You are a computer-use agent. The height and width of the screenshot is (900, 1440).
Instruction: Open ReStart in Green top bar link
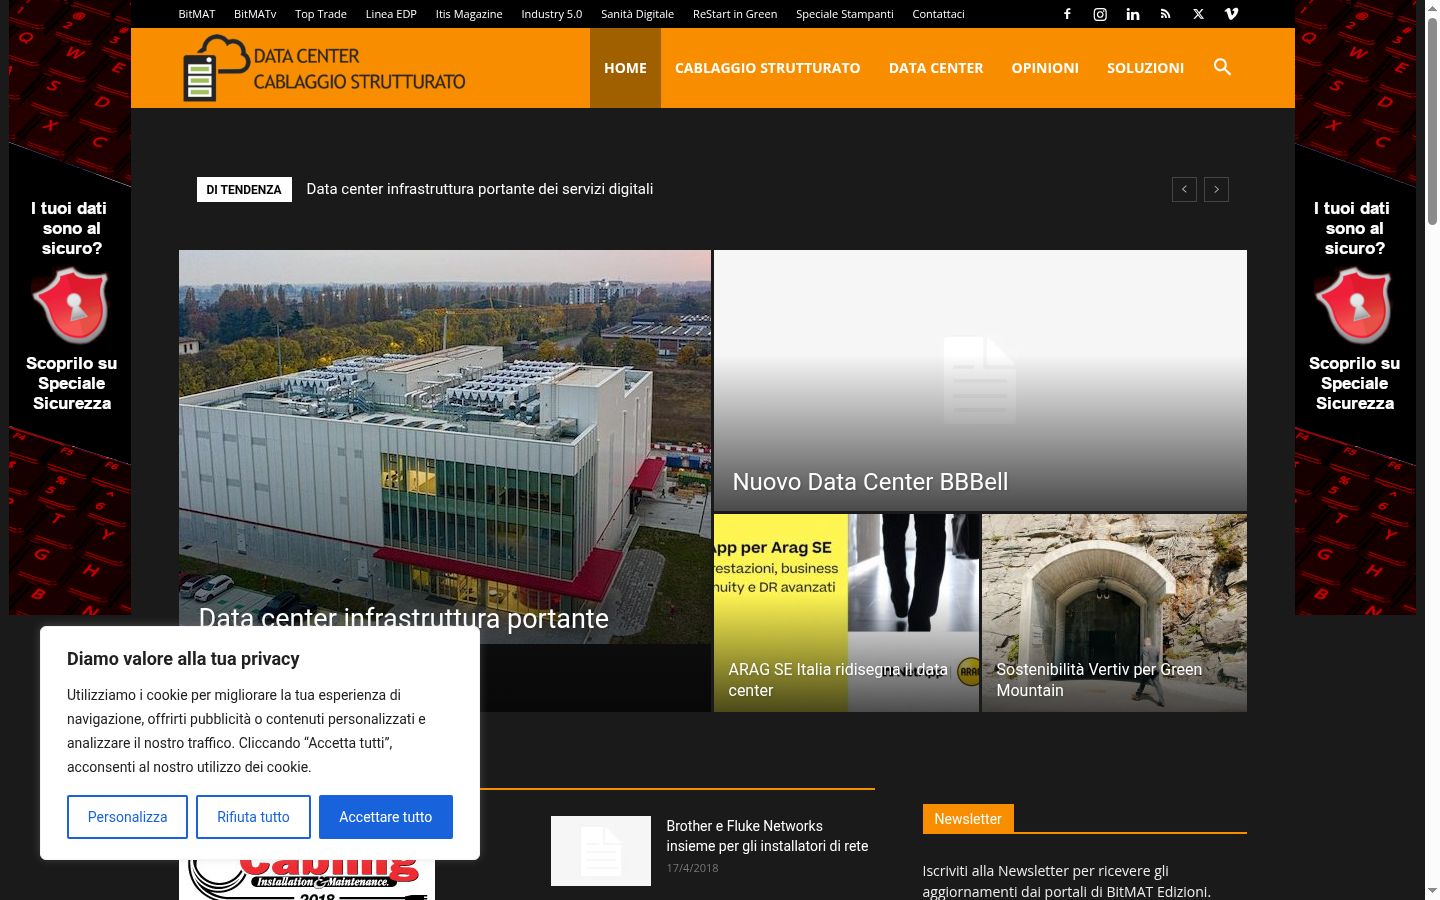tap(735, 14)
